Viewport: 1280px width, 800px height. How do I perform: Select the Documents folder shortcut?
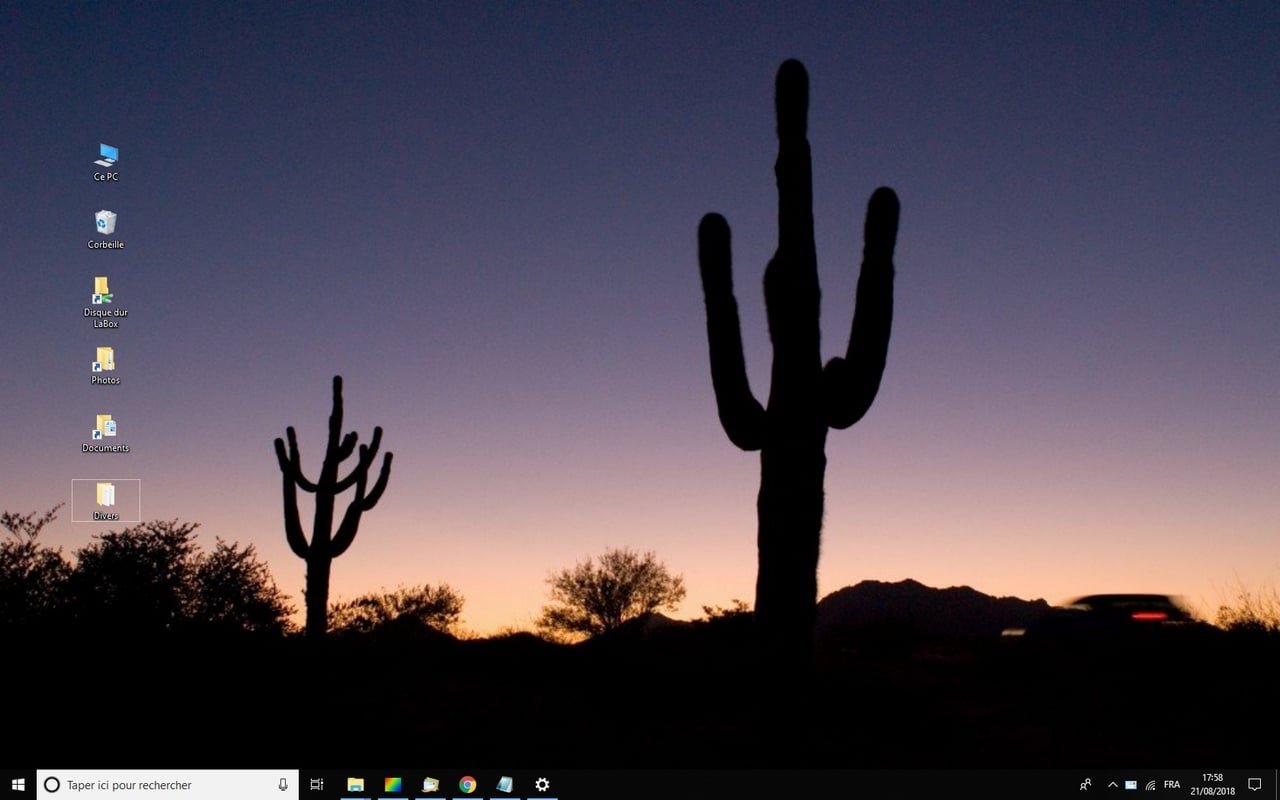(x=106, y=434)
